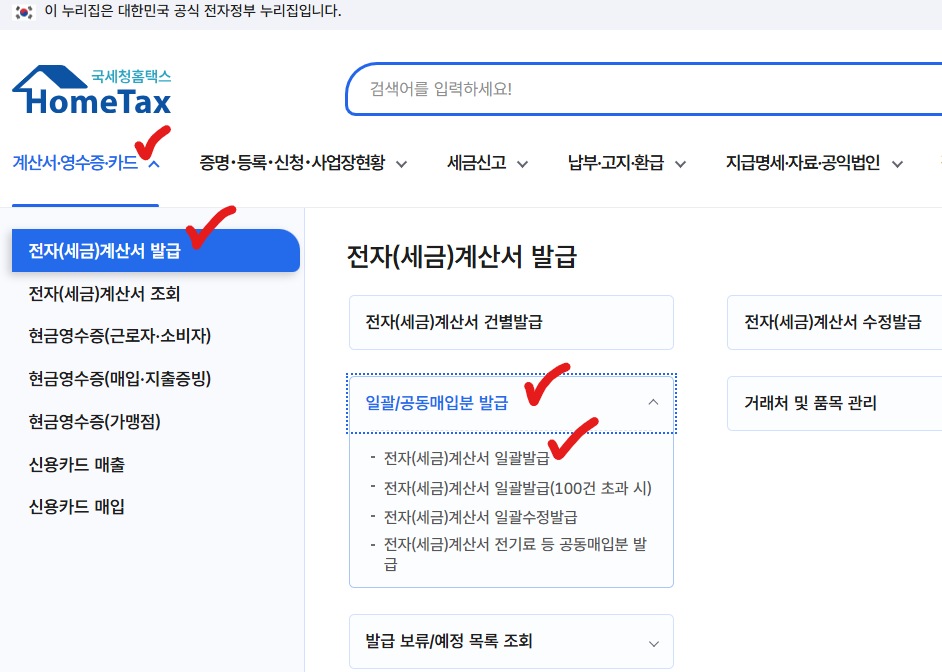Screen dimensions: 942x672
Task: Open 전자(세금)계산서 건별발급
Action: point(511,322)
